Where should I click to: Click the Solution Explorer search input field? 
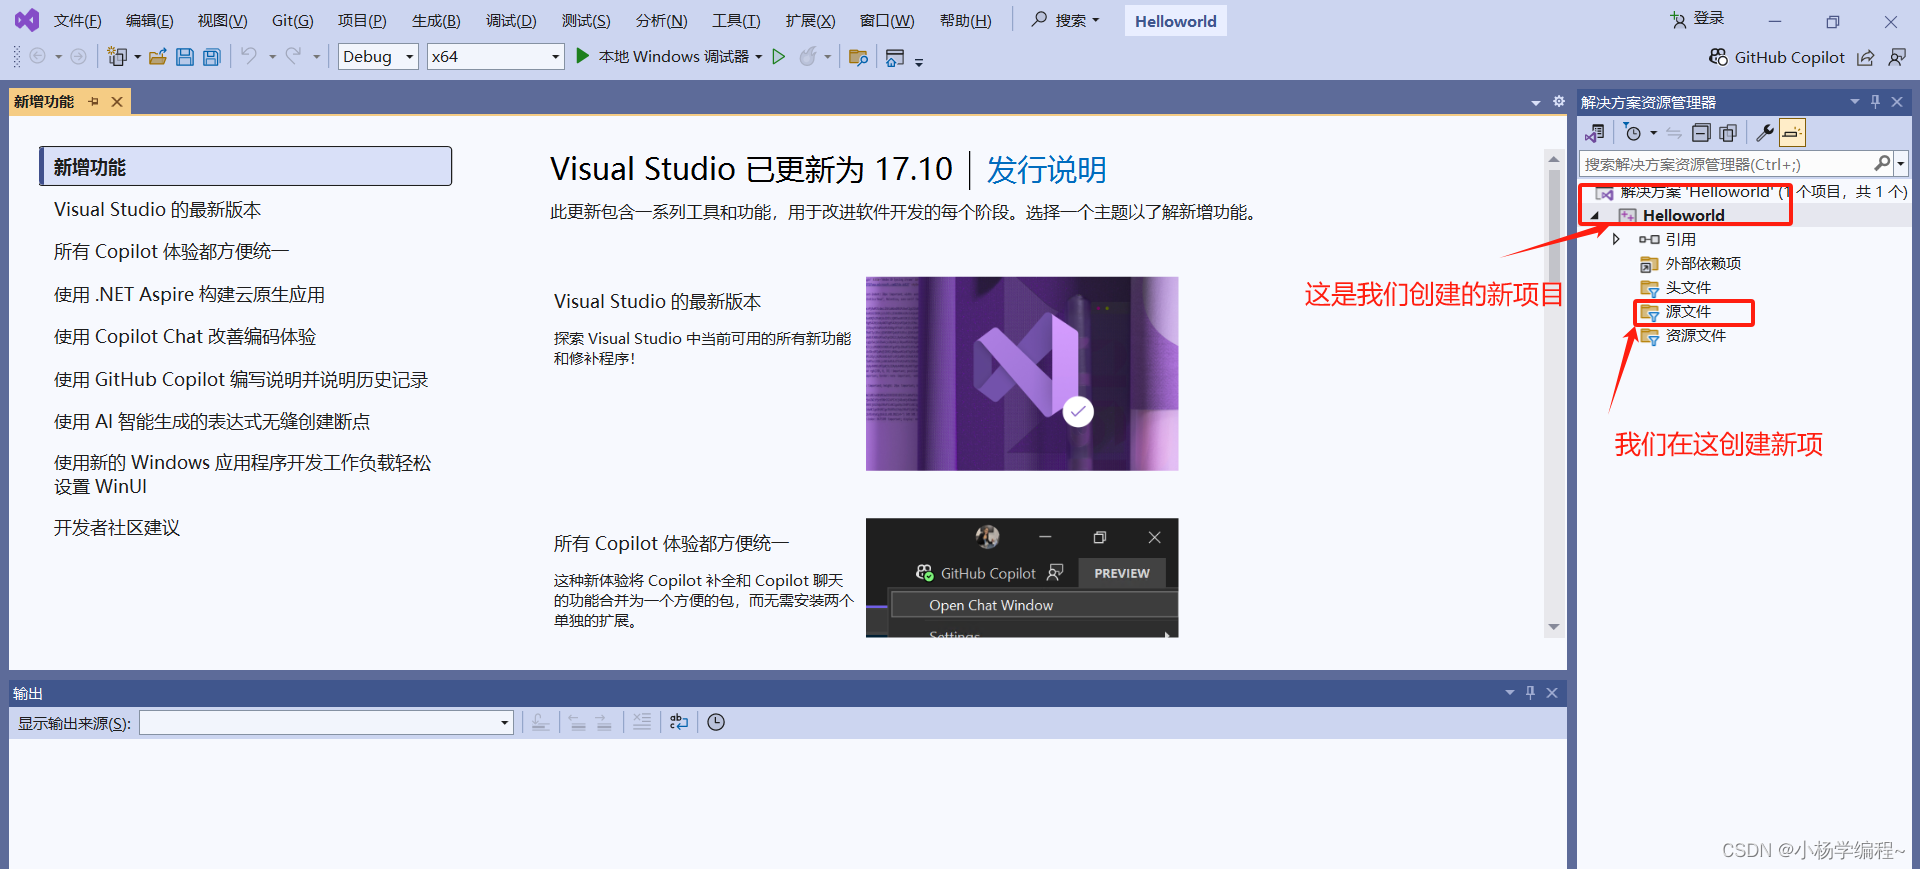tap(1727, 164)
